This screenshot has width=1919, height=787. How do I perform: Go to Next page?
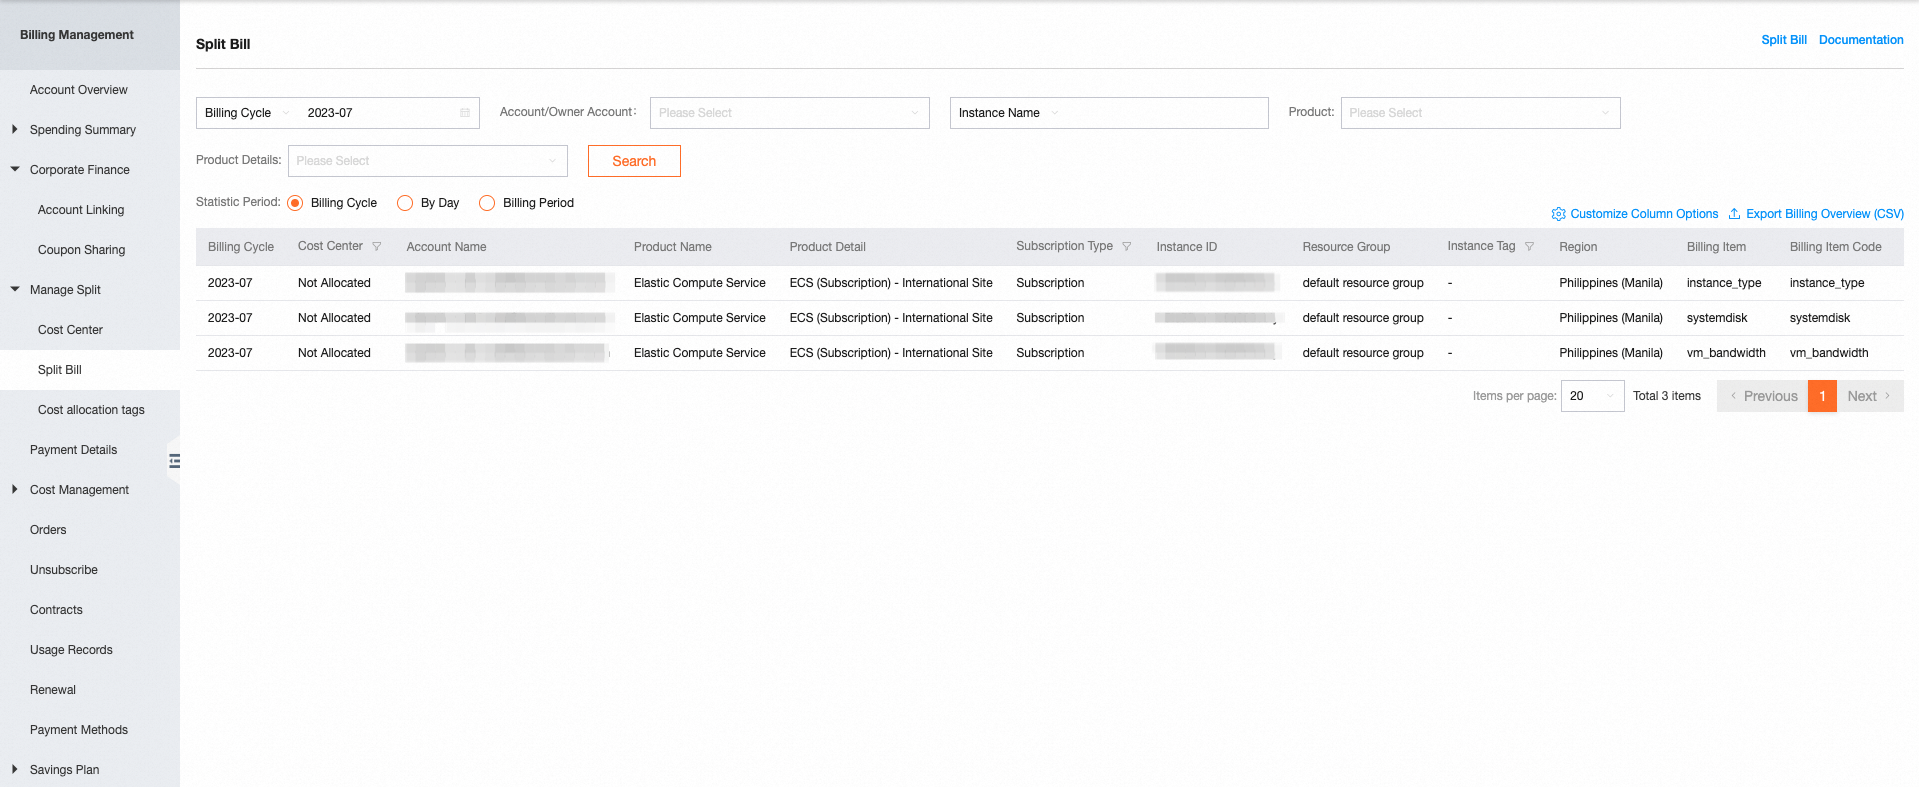tap(1870, 396)
